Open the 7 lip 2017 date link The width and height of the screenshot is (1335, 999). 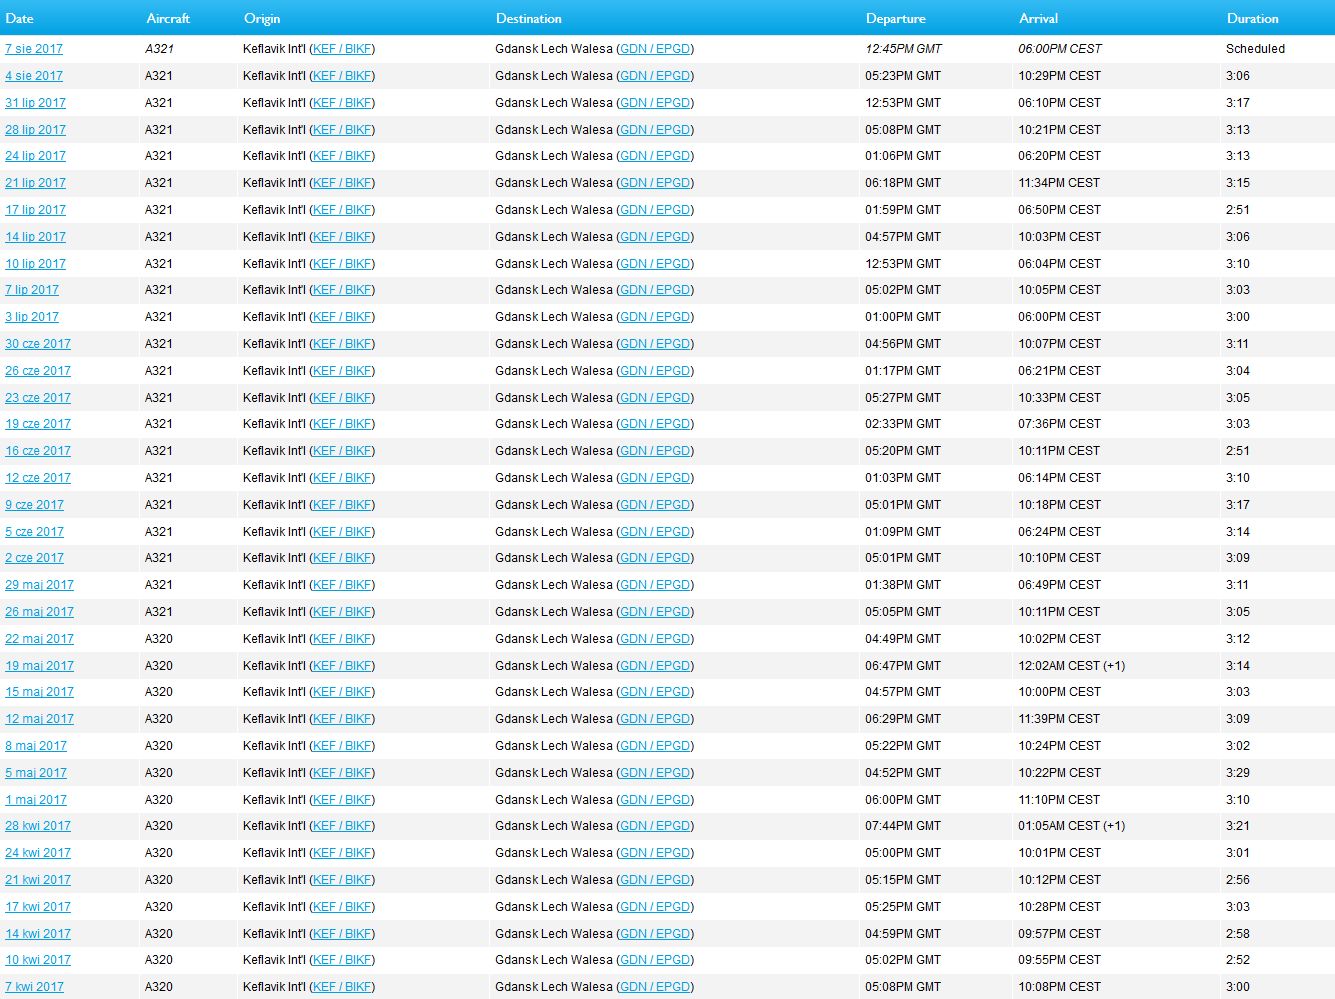pos(32,290)
